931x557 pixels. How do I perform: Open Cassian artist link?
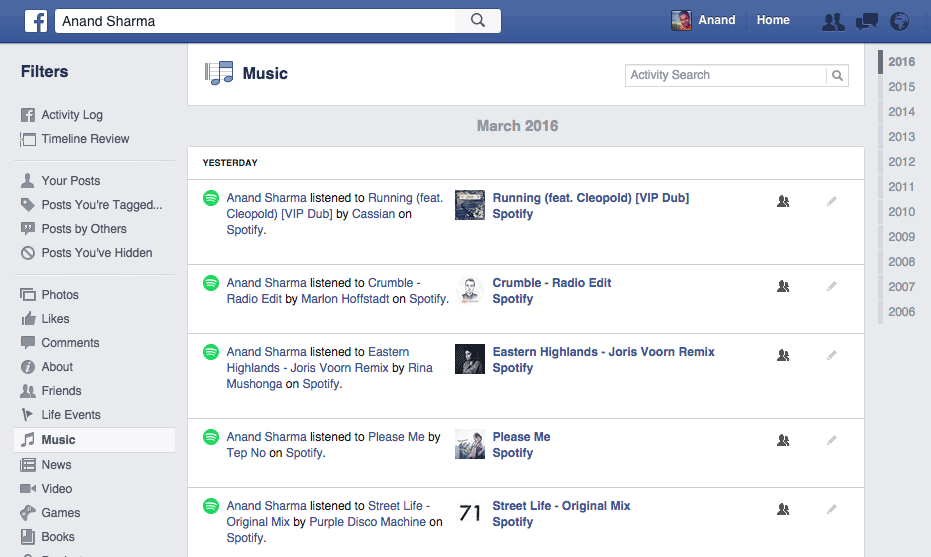click(x=373, y=214)
